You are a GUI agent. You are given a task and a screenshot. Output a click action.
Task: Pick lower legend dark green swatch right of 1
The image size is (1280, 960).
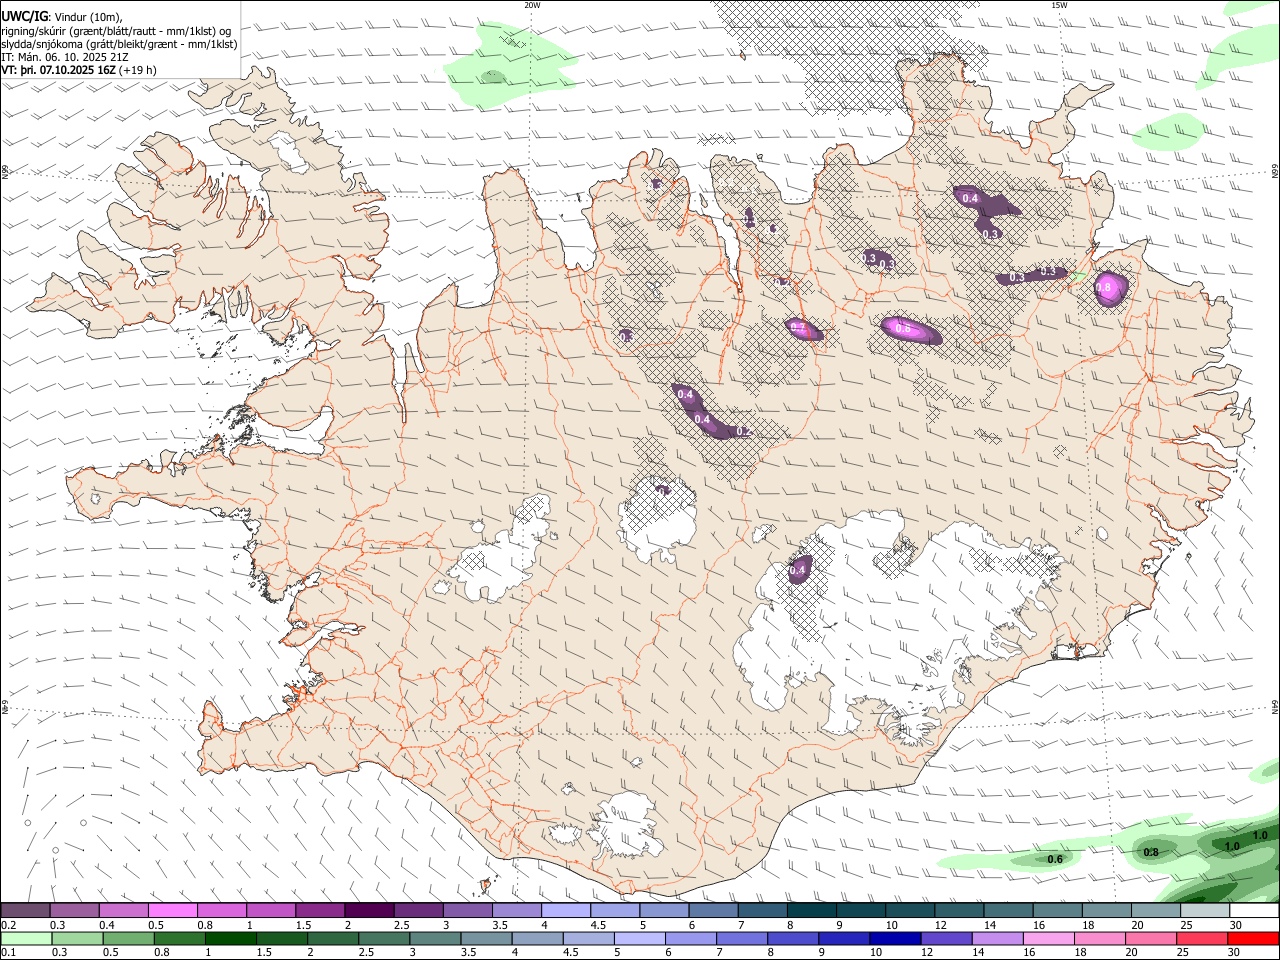pos(230,939)
